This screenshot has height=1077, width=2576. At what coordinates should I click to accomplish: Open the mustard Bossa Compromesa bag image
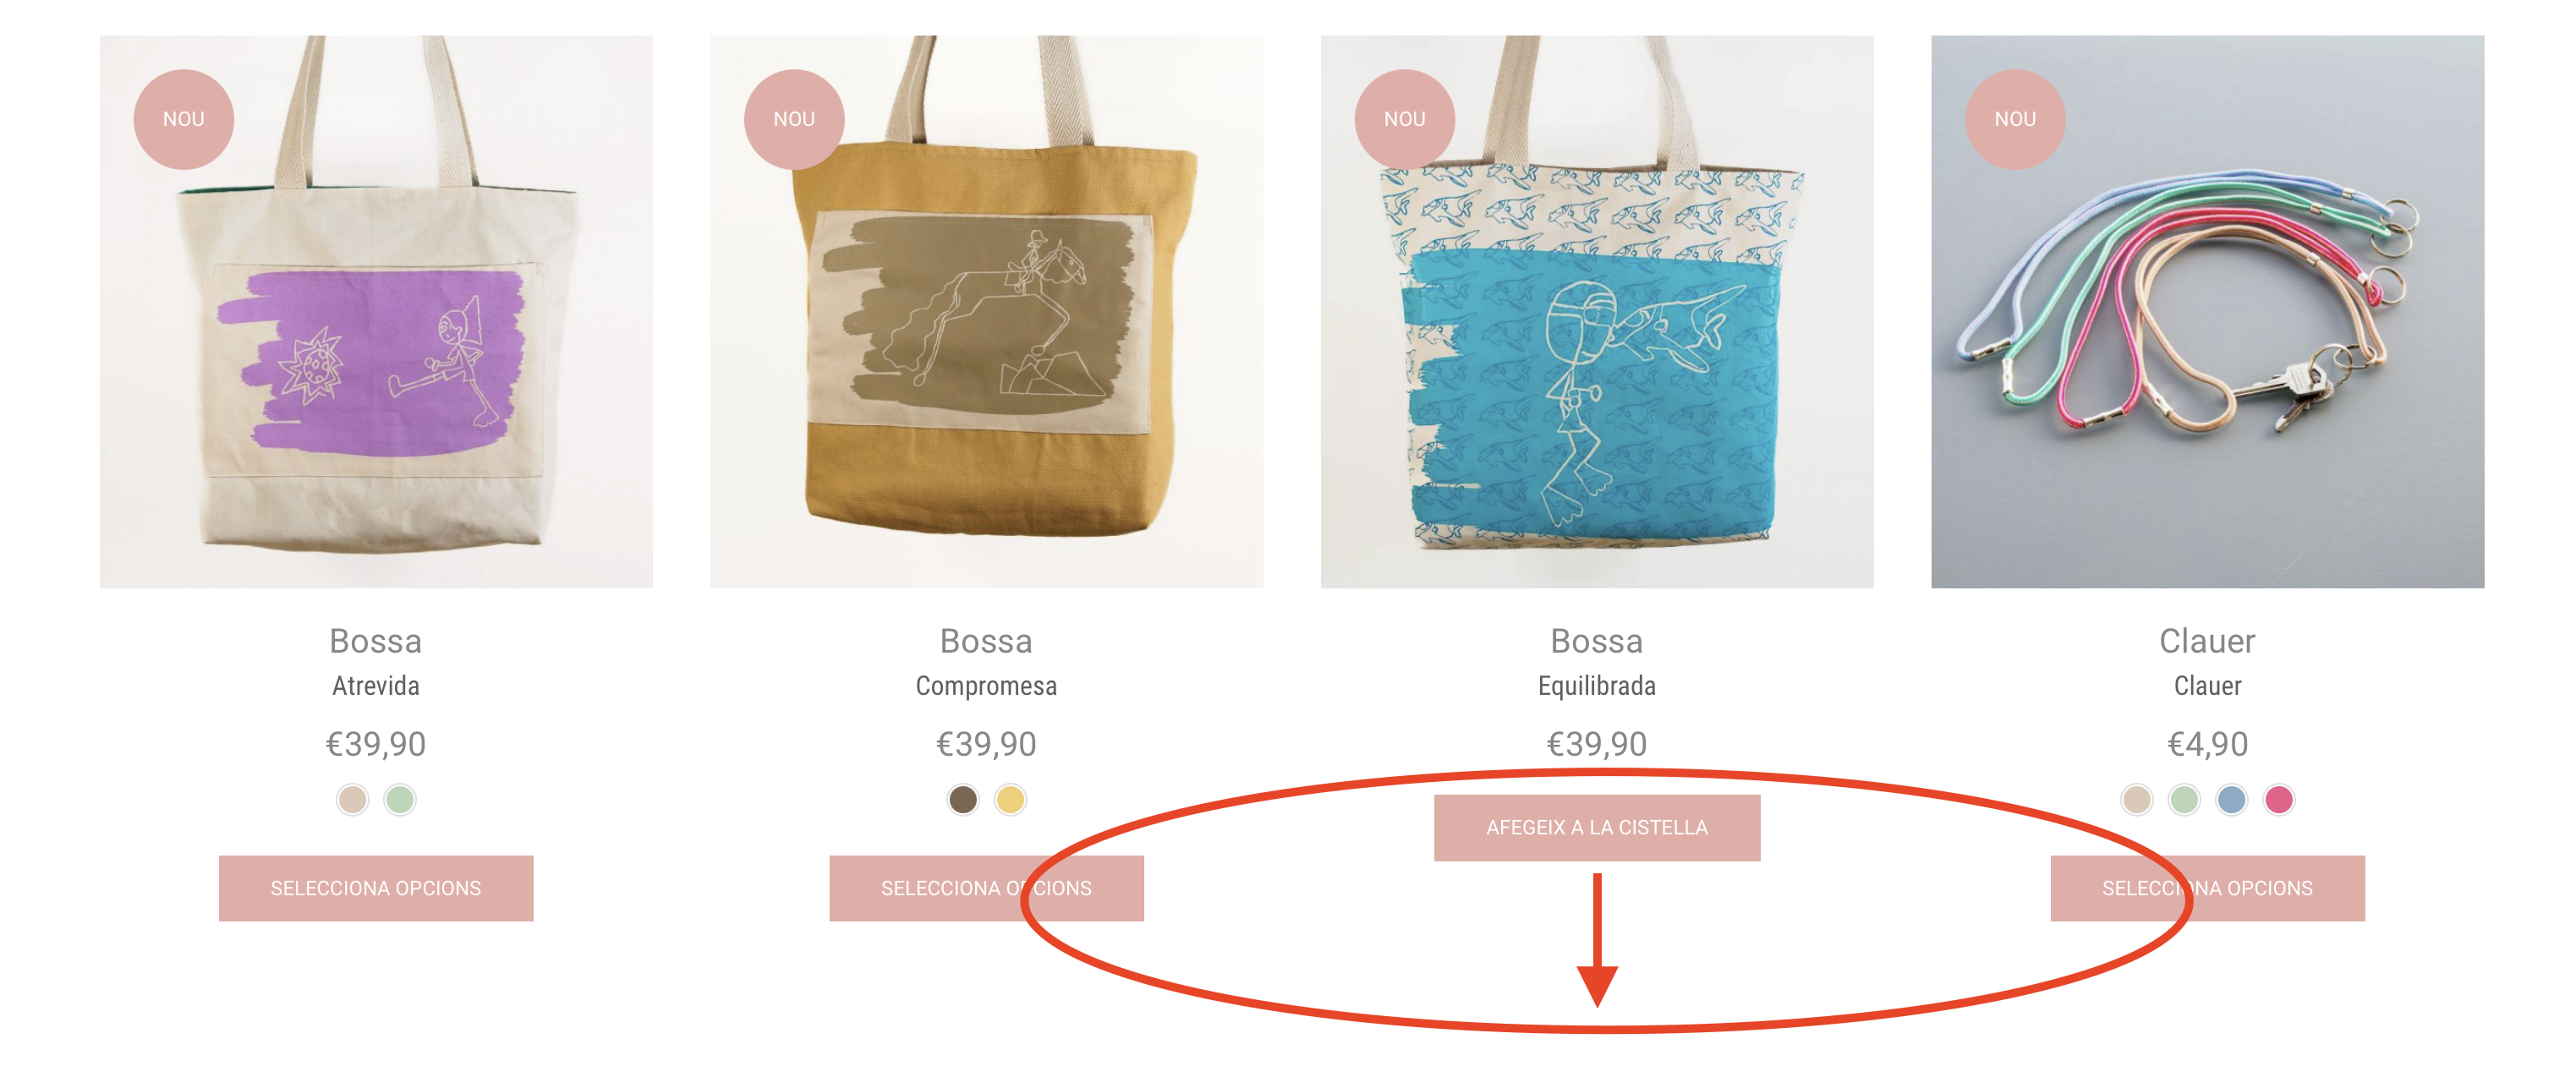pyautogui.click(x=987, y=312)
